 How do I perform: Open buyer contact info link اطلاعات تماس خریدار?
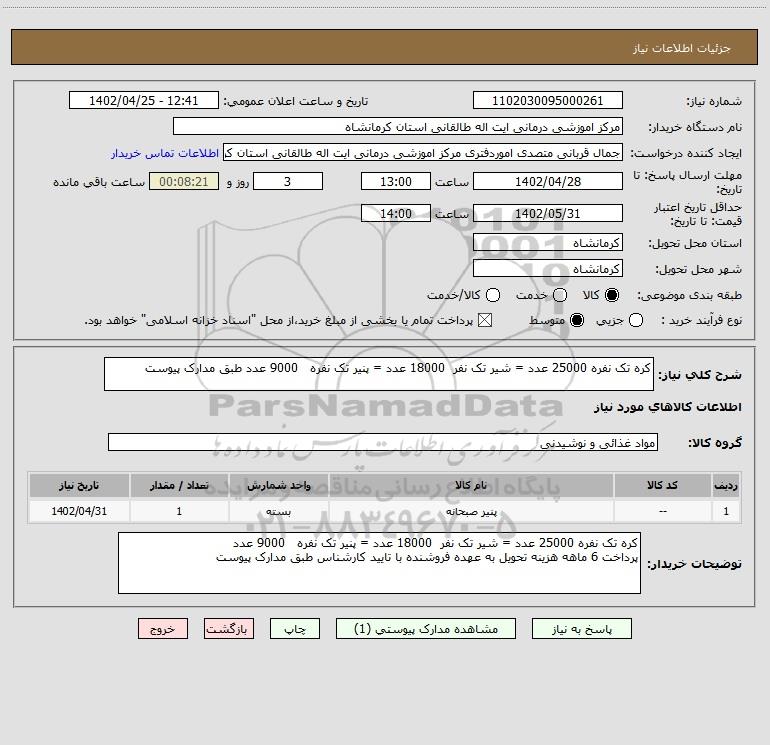pyautogui.click(x=165, y=153)
